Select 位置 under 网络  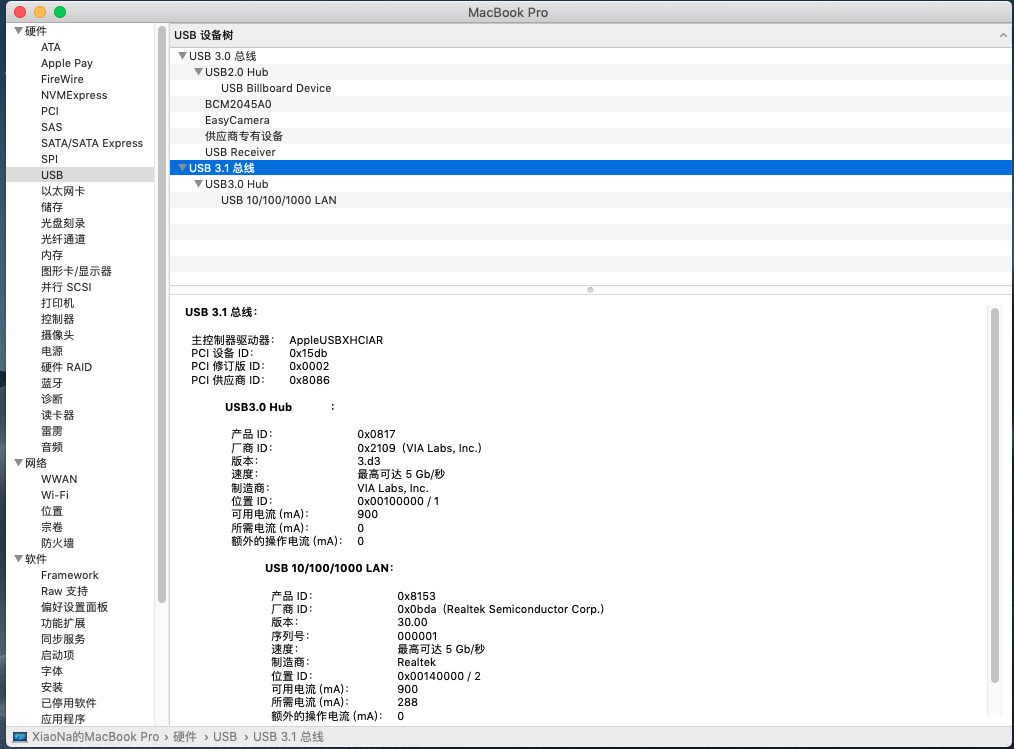point(52,511)
